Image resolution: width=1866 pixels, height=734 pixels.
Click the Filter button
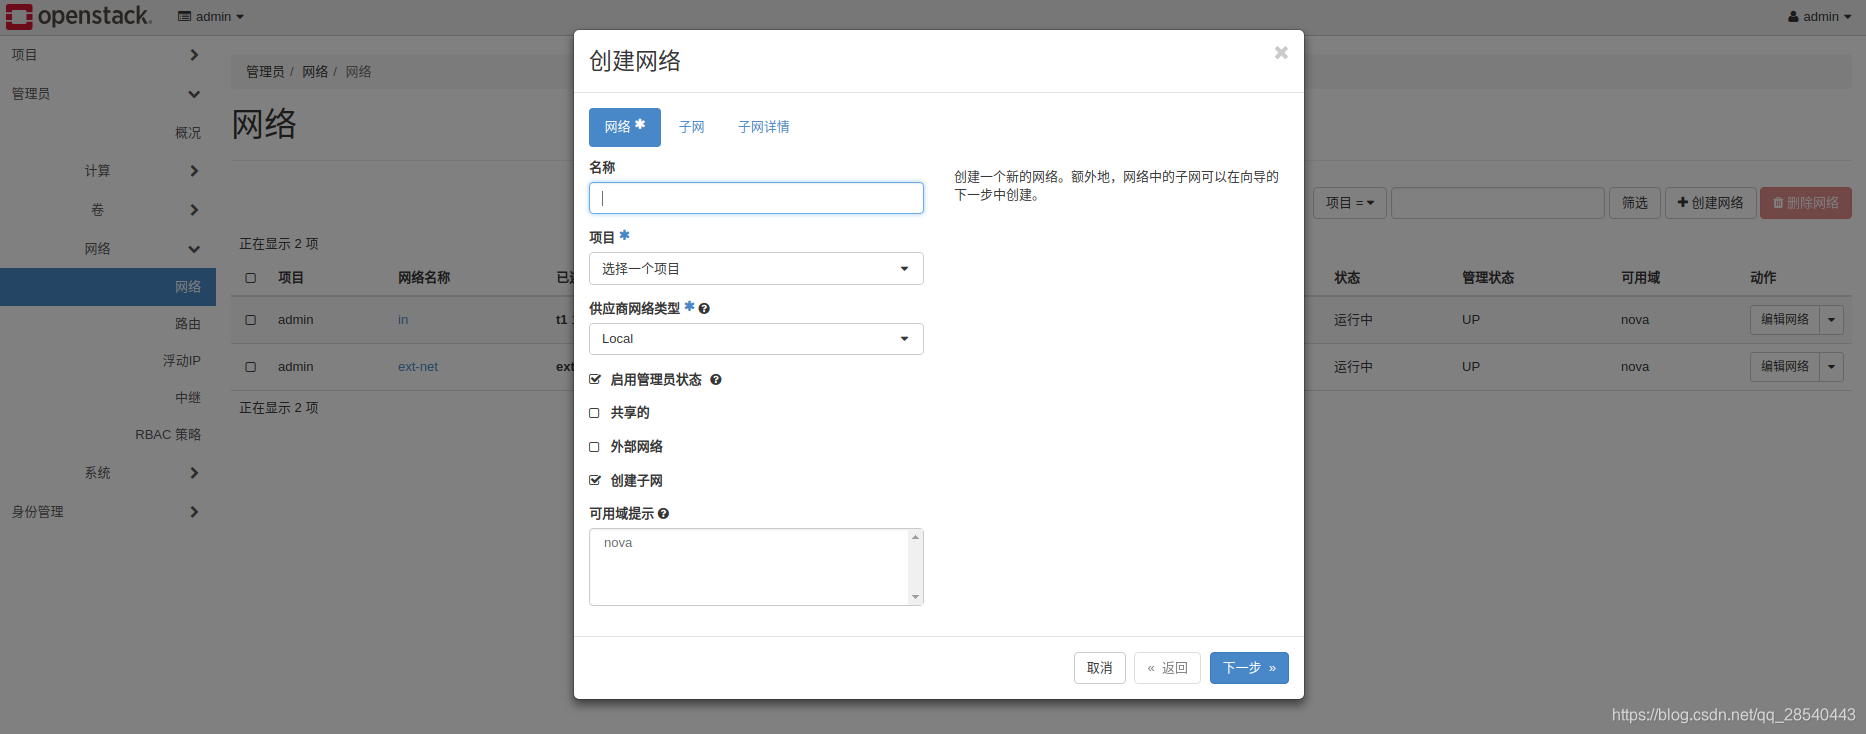pos(1635,203)
